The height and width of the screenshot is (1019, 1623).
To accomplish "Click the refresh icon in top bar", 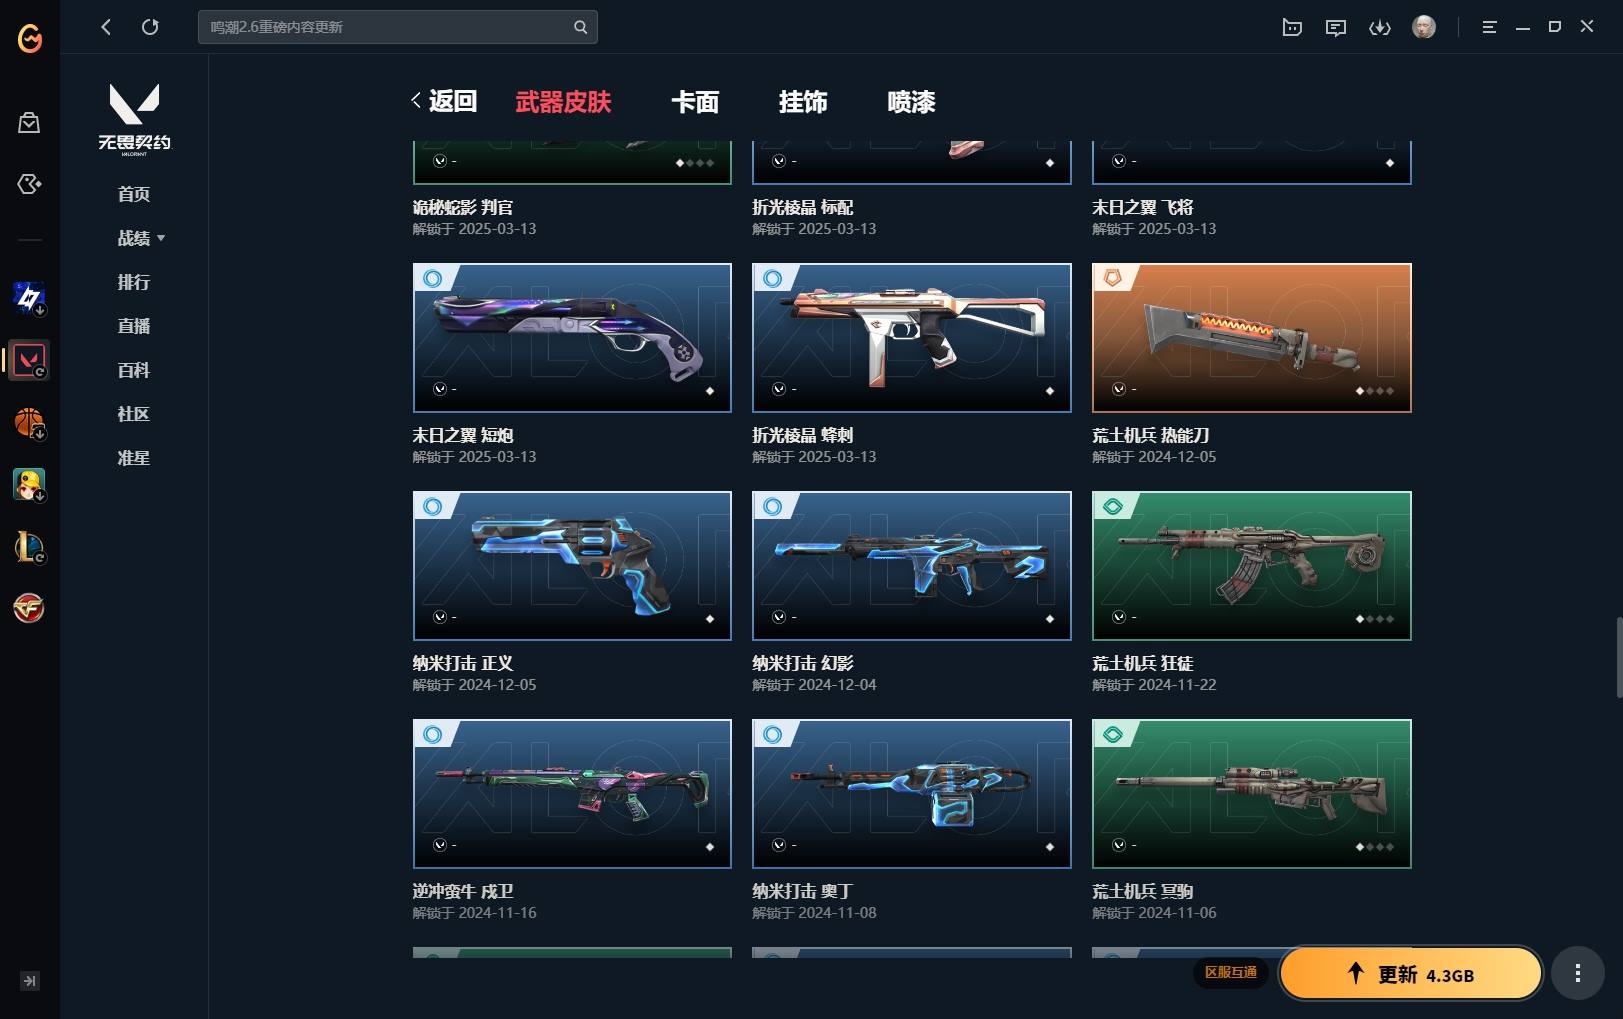I will (150, 27).
